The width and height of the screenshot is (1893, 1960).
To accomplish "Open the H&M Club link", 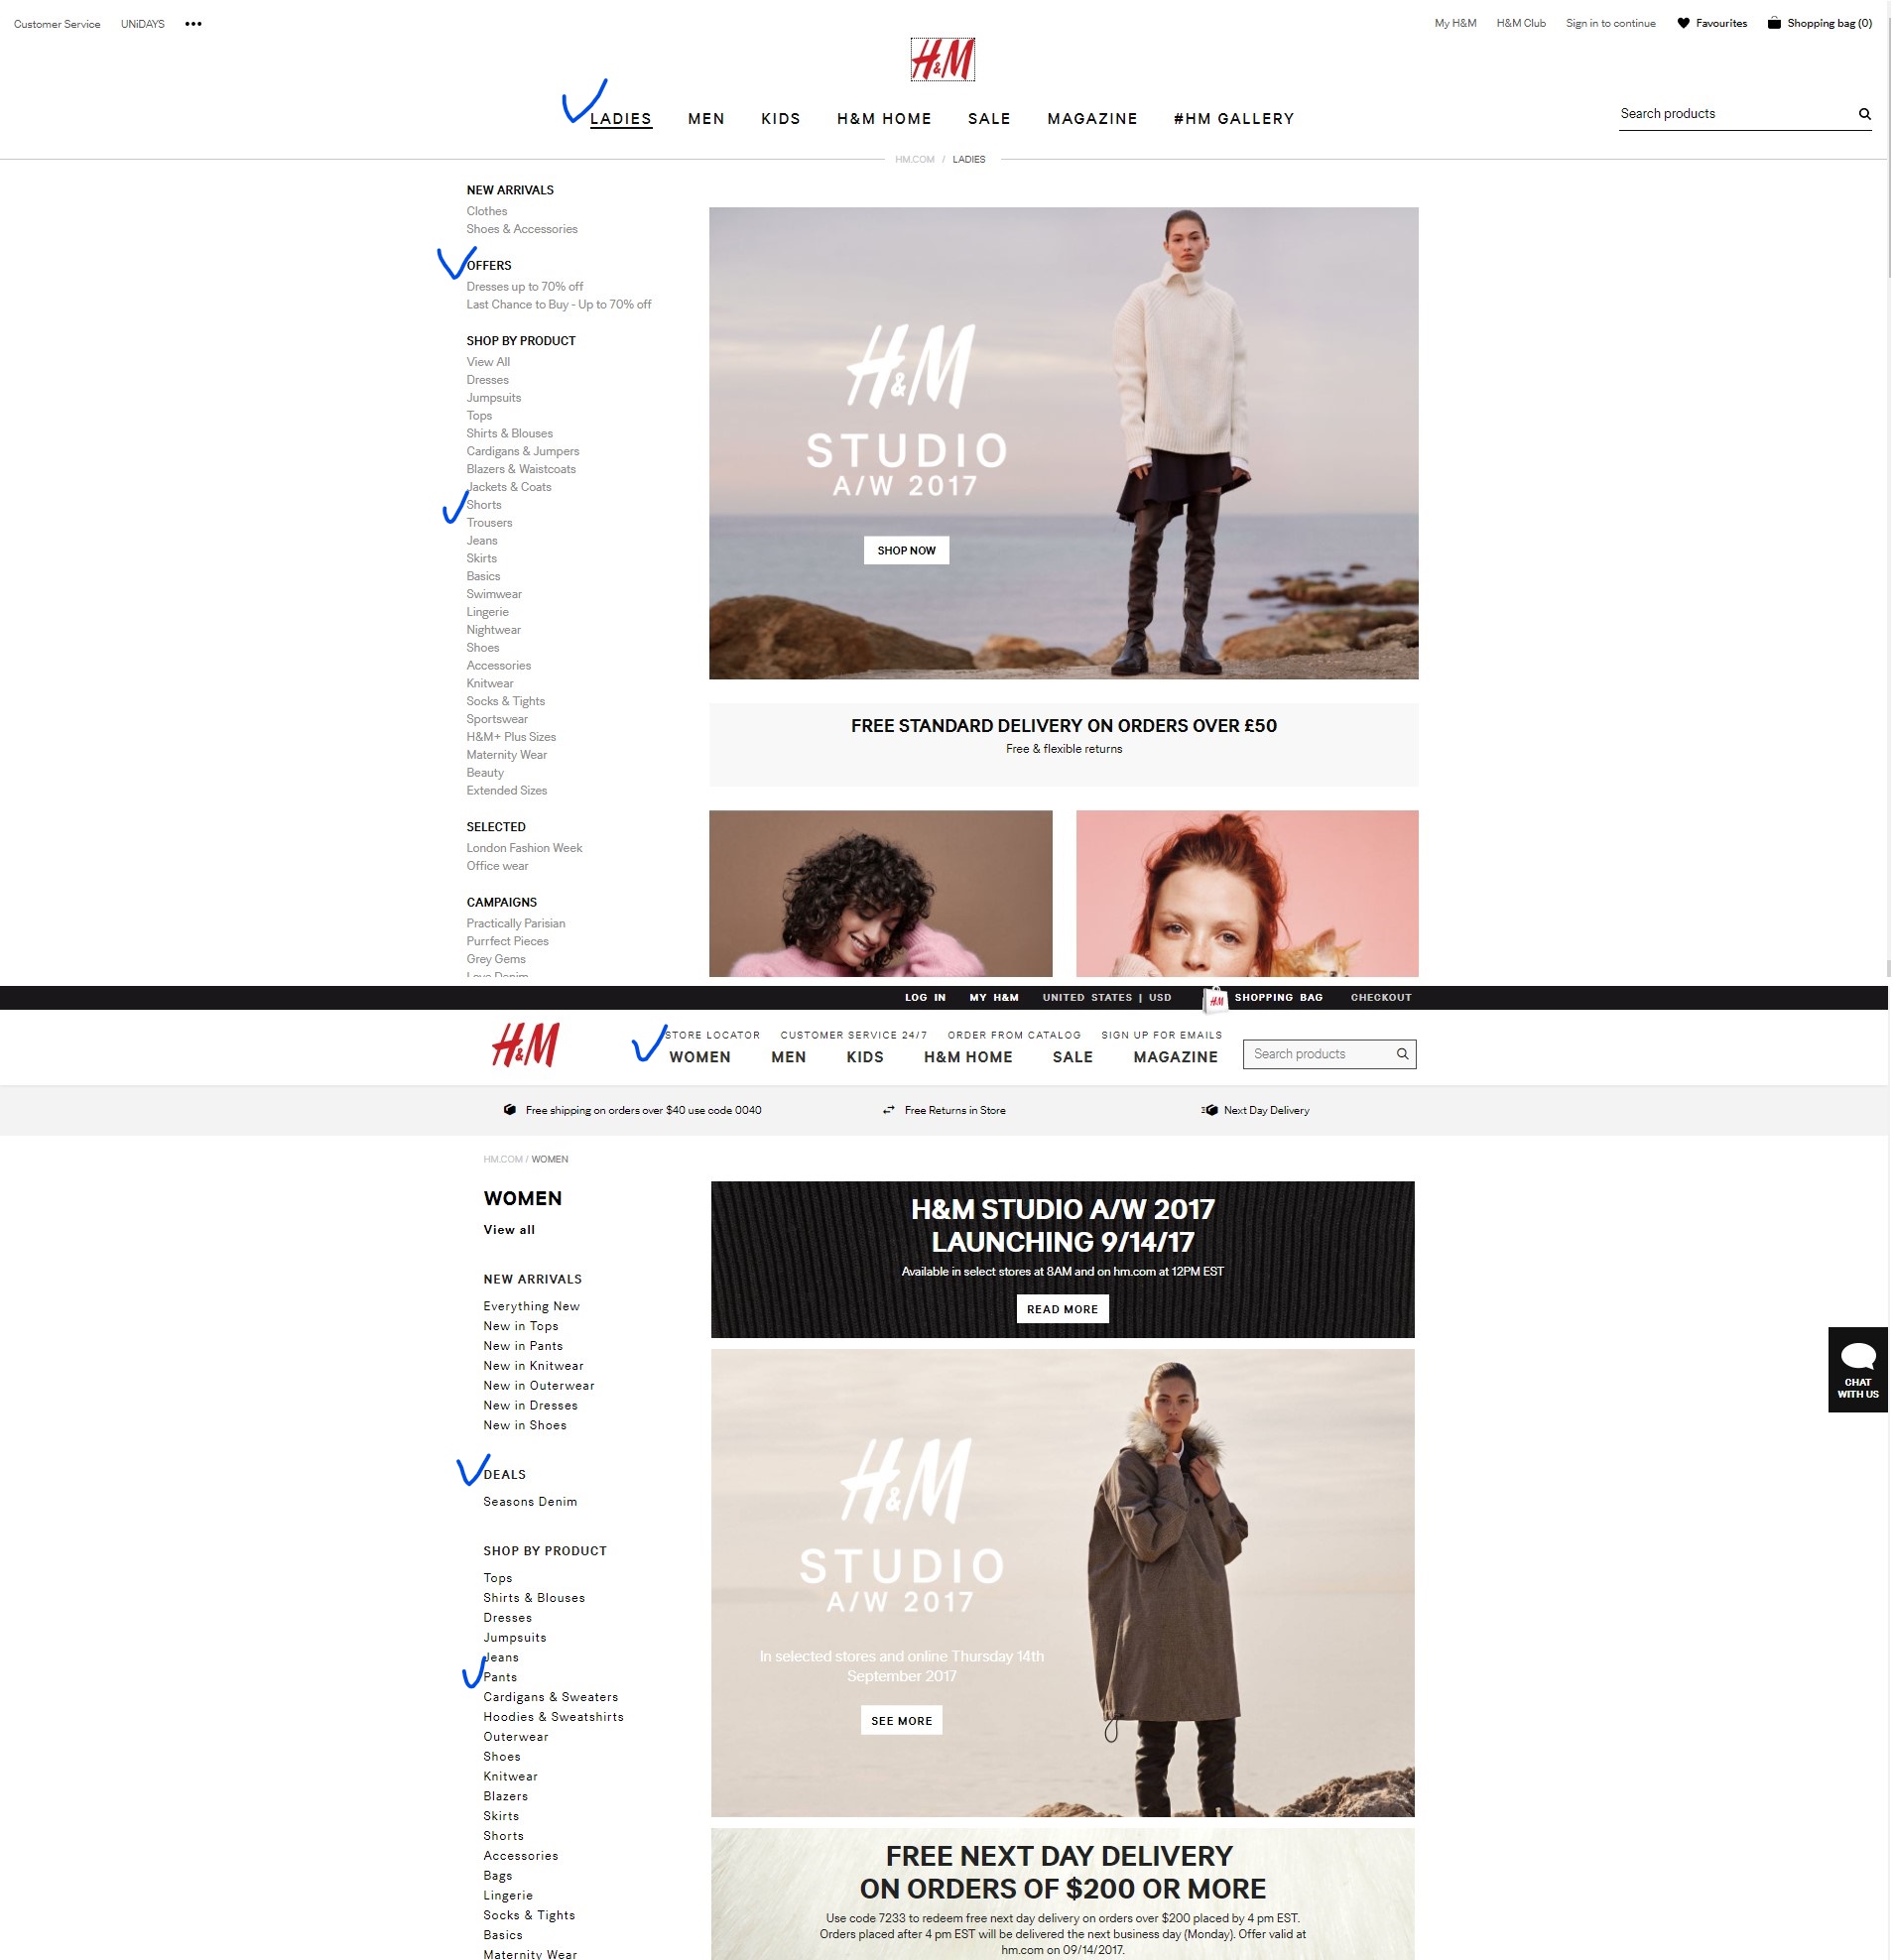I will [x=1520, y=23].
